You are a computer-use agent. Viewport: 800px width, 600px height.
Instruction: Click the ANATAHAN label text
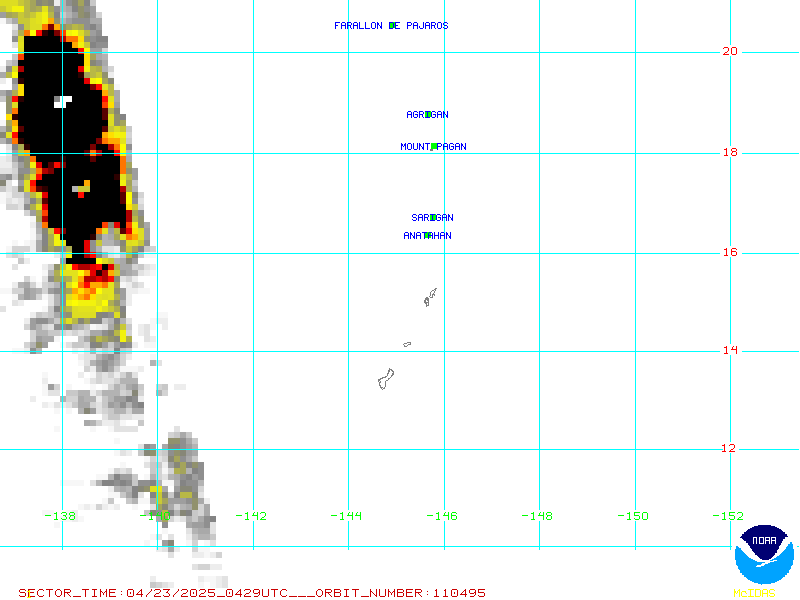[x=428, y=236]
